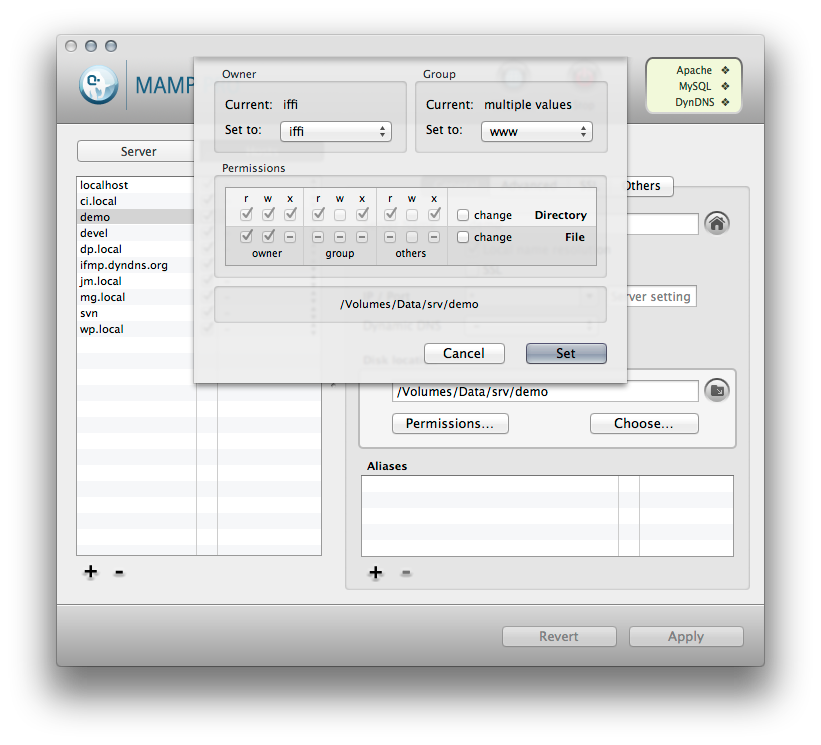This screenshot has width=821, height=745.
Task: Toggle Directory others execute checkbox
Action: [434, 215]
